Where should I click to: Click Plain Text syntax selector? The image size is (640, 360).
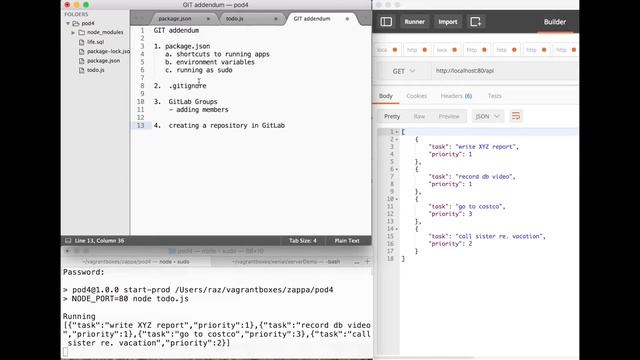pos(347,240)
